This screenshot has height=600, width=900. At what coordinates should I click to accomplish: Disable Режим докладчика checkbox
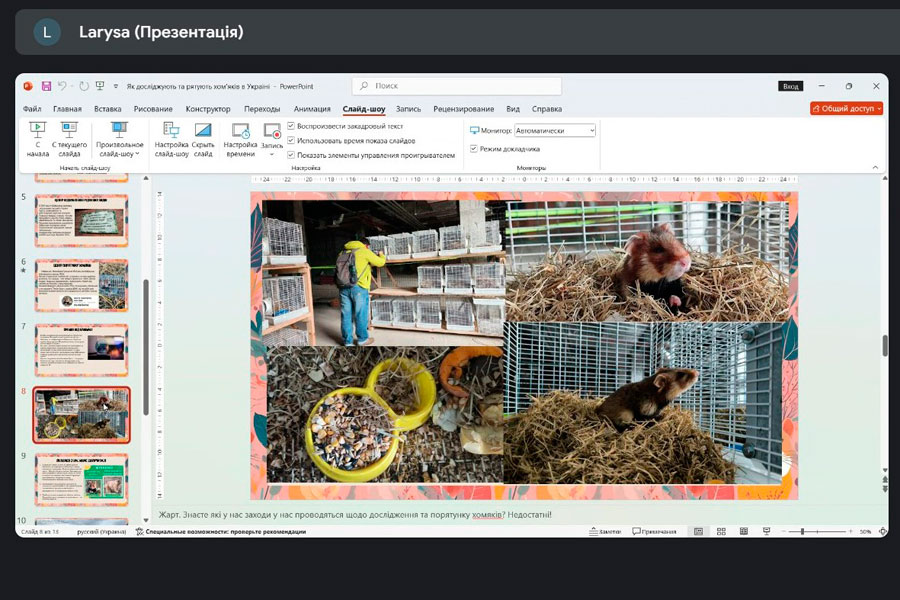(474, 149)
